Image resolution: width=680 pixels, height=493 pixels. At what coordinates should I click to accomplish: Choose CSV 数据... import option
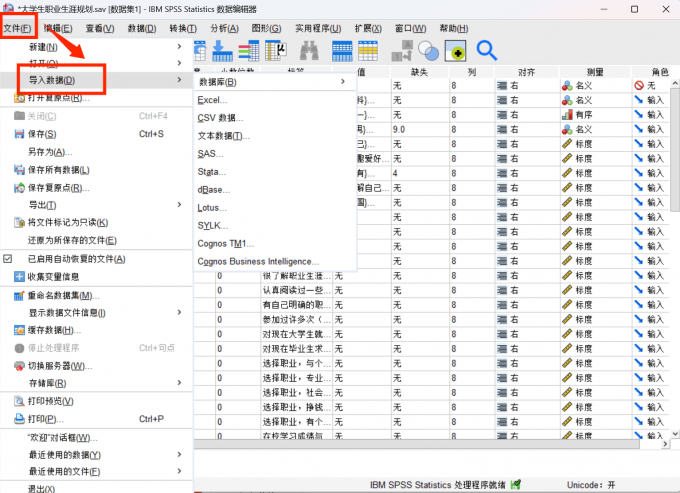click(x=221, y=118)
